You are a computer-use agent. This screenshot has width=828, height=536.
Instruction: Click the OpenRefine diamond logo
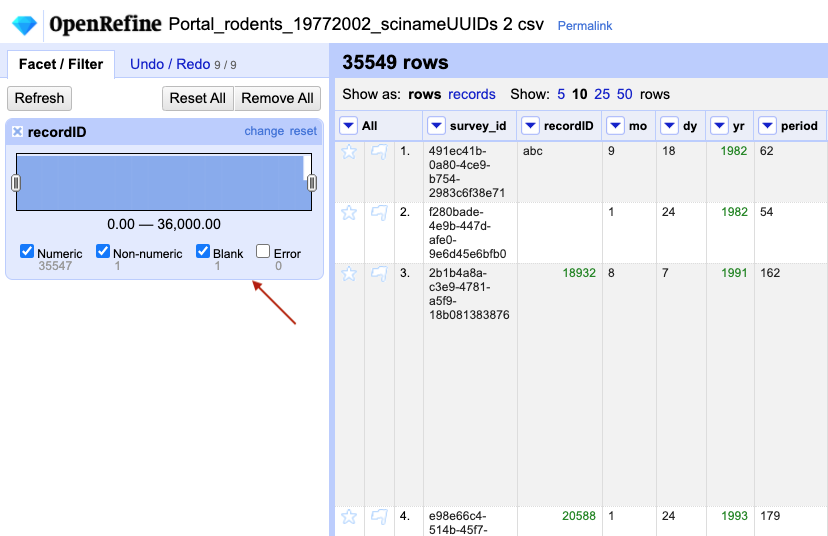tap(24, 25)
